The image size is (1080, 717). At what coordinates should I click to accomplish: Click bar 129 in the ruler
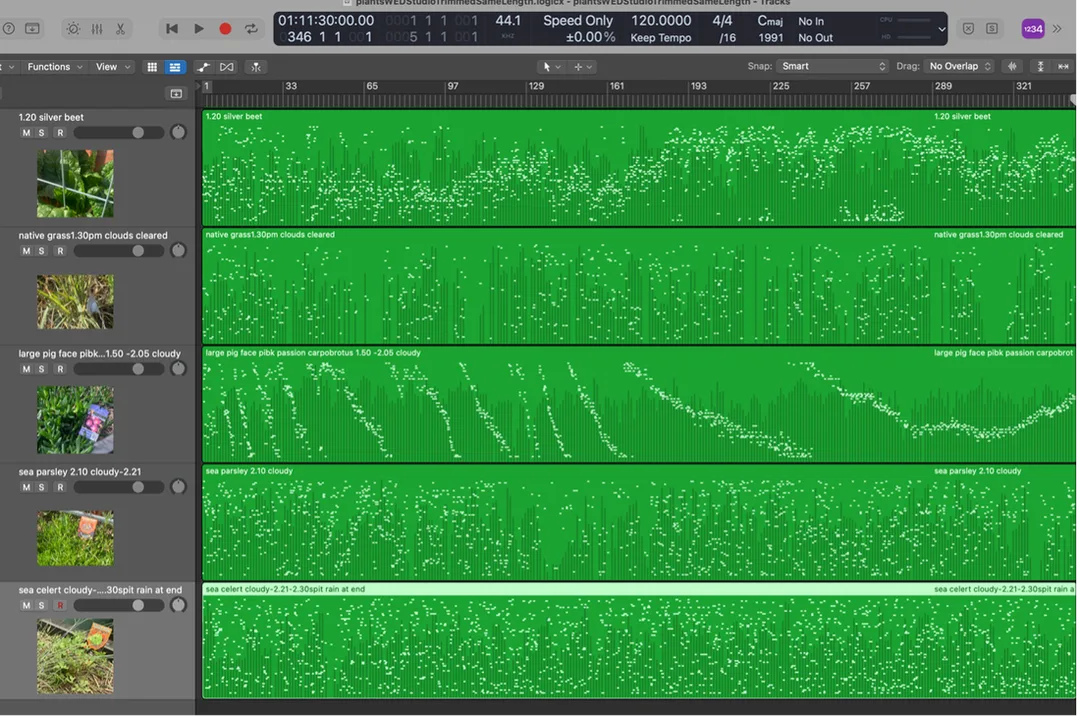pos(536,86)
